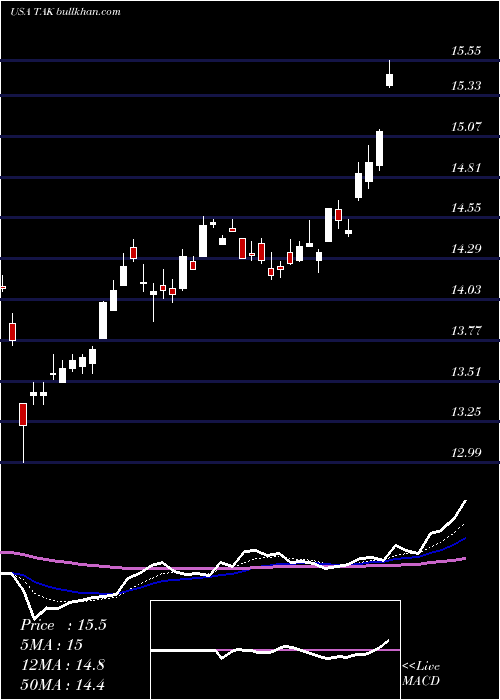Click the 15.33 price axis label
500x700 pixels.
coord(466,86)
